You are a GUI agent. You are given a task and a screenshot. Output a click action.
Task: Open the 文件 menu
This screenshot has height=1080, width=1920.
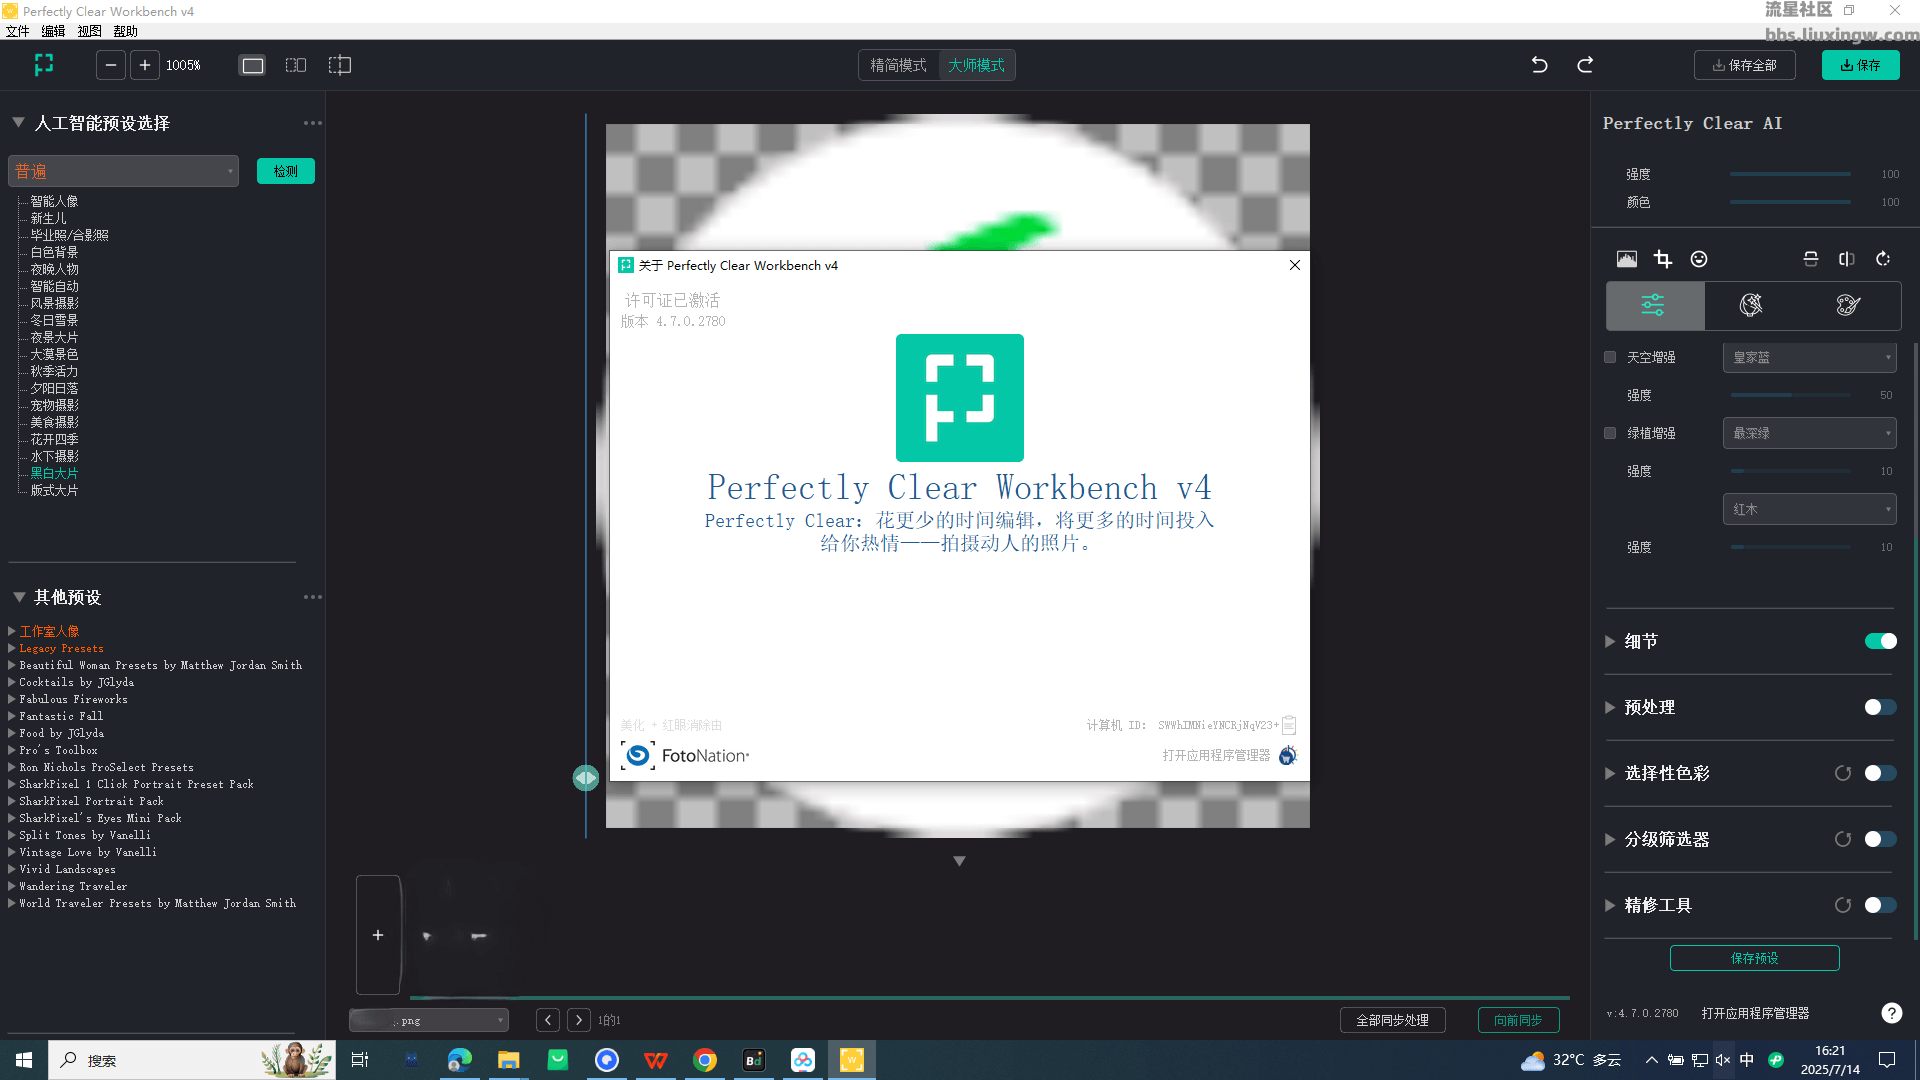click(x=18, y=31)
